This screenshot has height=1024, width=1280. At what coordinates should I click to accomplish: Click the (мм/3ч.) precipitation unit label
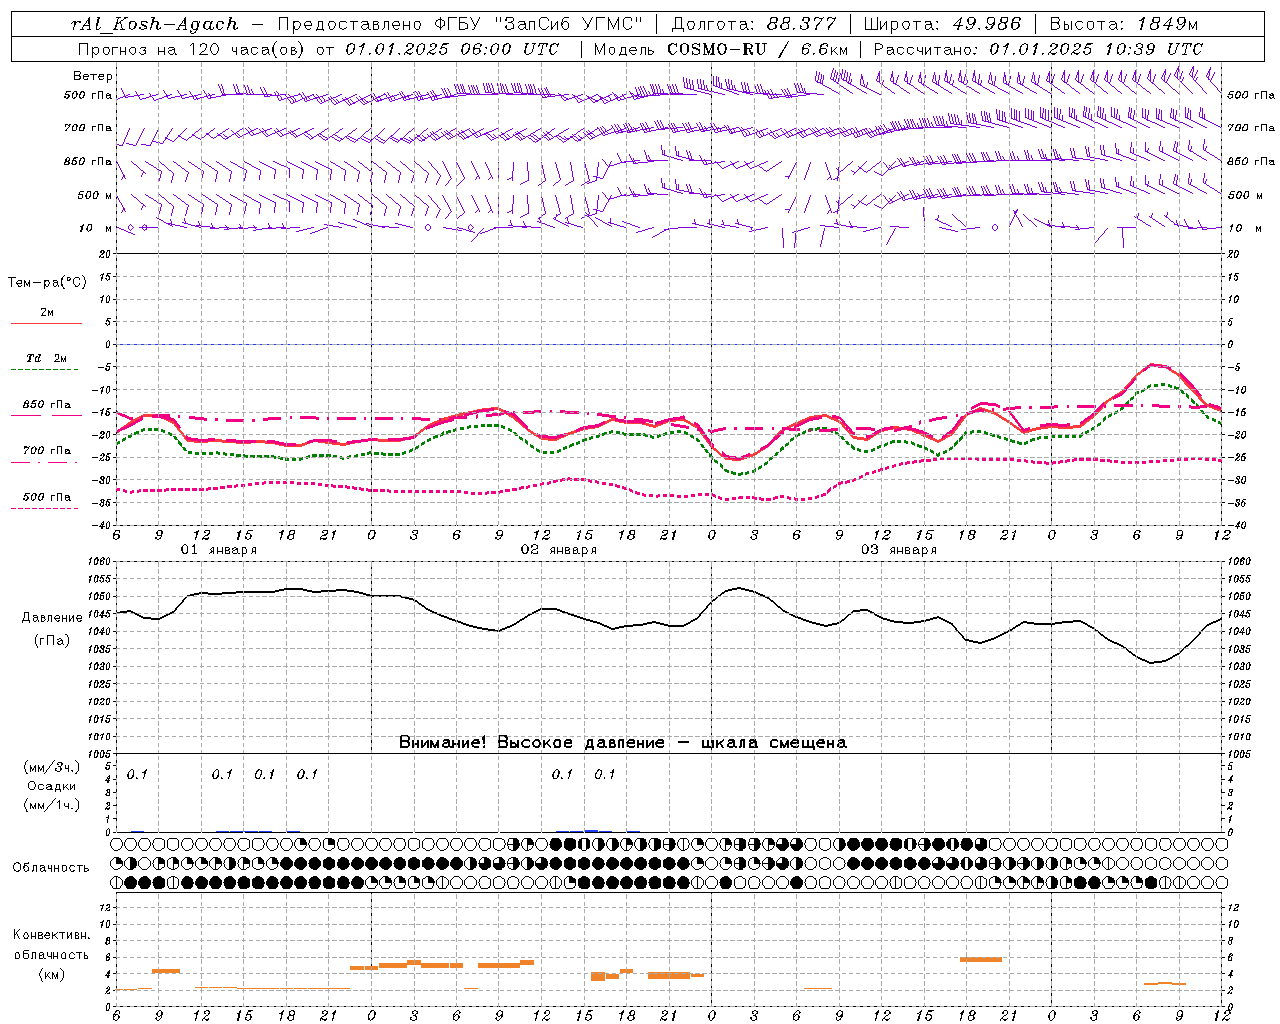pyautogui.click(x=51, y=767)
